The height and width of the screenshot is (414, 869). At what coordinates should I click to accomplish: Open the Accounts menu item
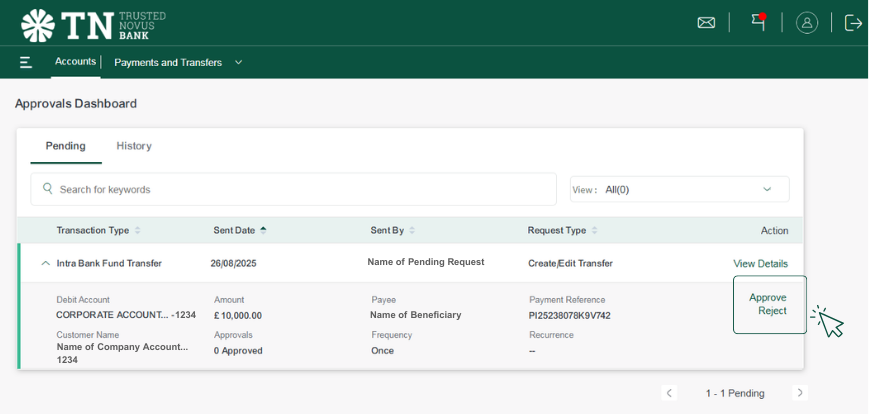click(75, 62)
